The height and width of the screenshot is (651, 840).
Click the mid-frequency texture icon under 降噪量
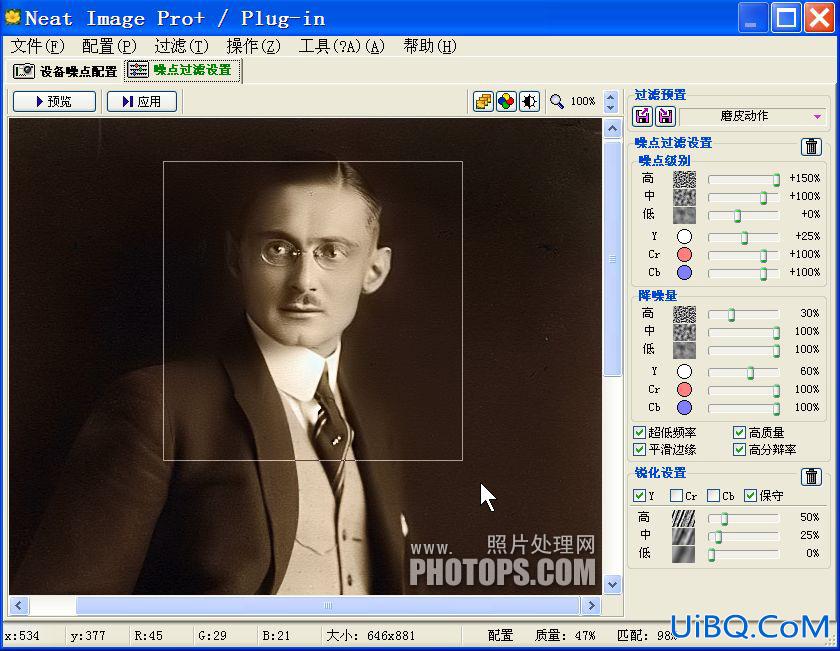click(684, 332)
